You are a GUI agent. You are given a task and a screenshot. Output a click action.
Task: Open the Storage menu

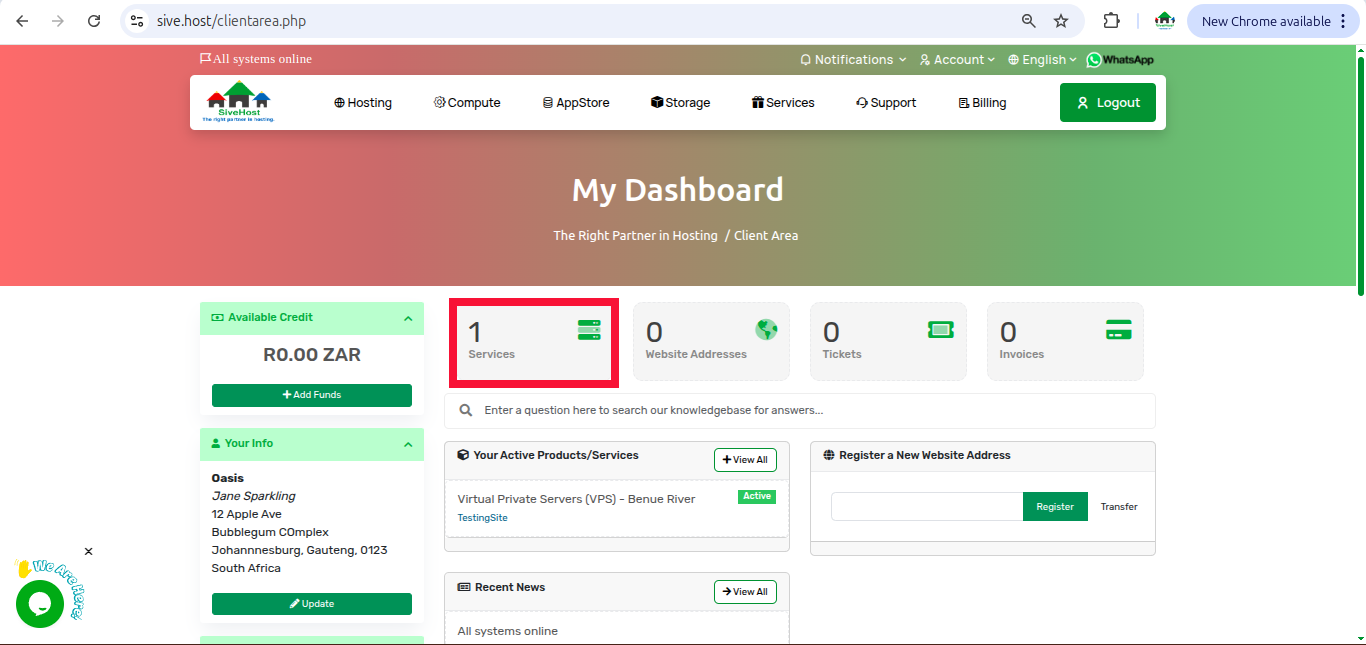coord(680,103)
